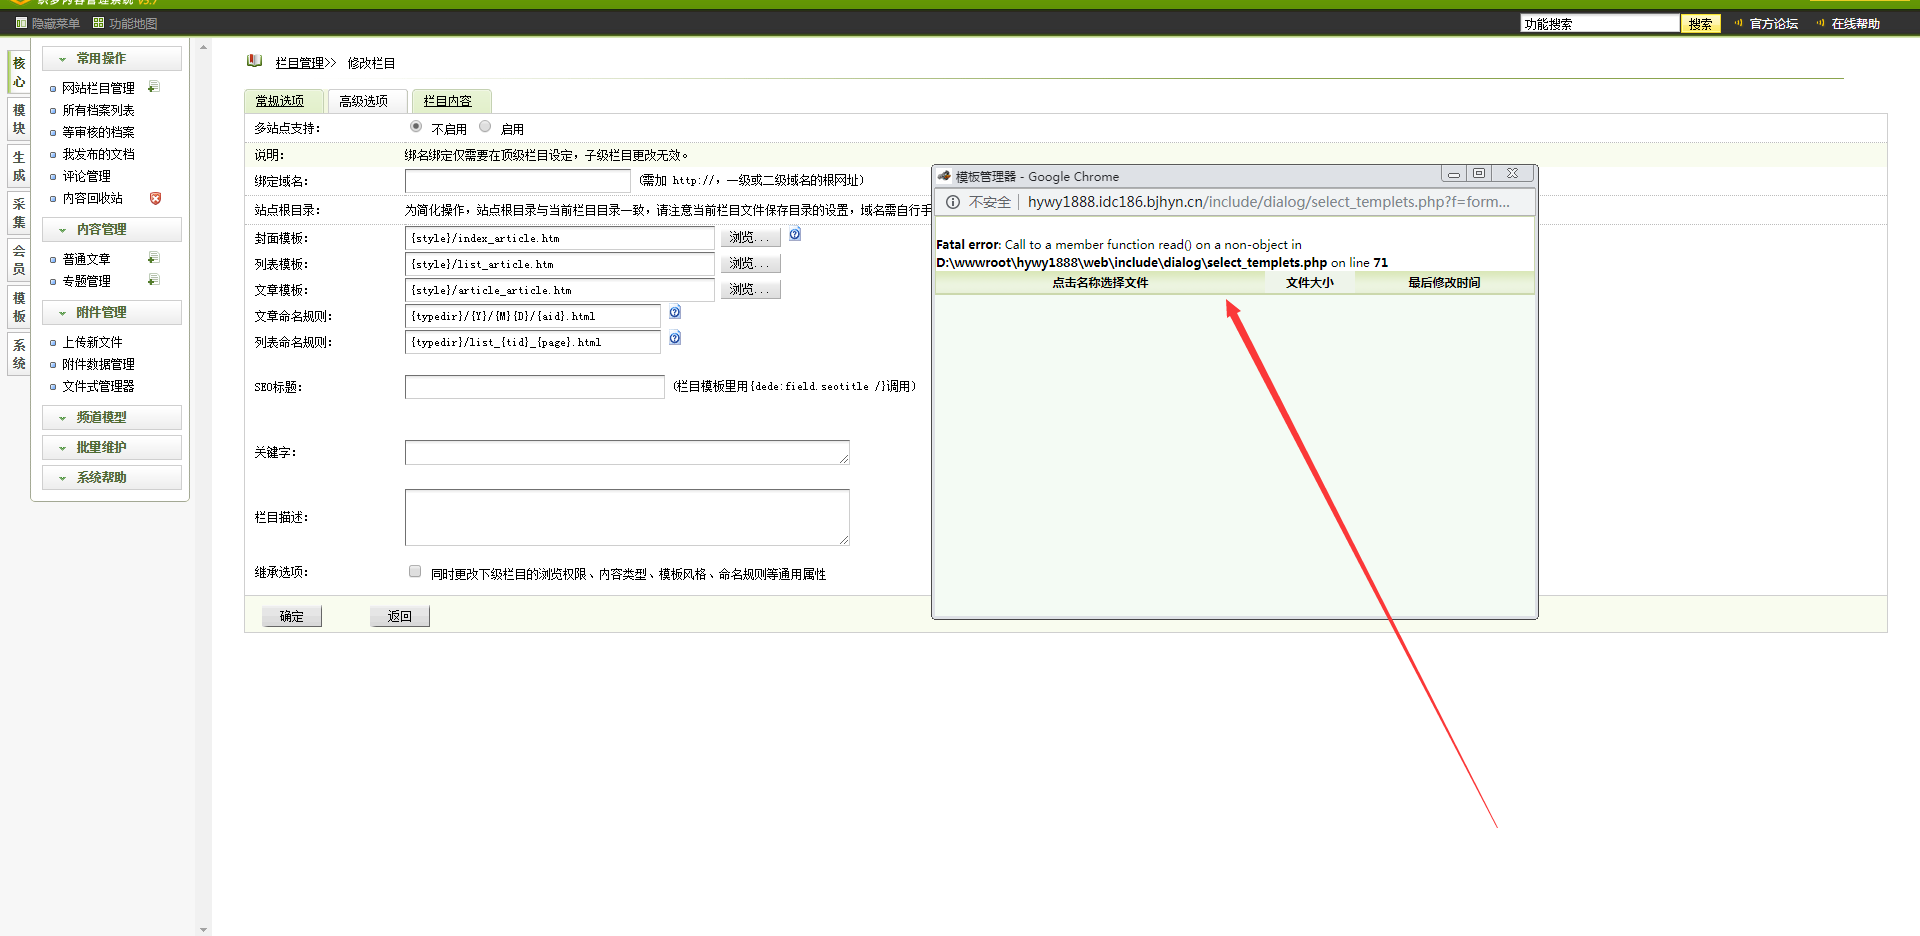Click the red recycle icon beside 内容回收站
This screenshot has height=936, width=1920.
[x=155, y=198]
